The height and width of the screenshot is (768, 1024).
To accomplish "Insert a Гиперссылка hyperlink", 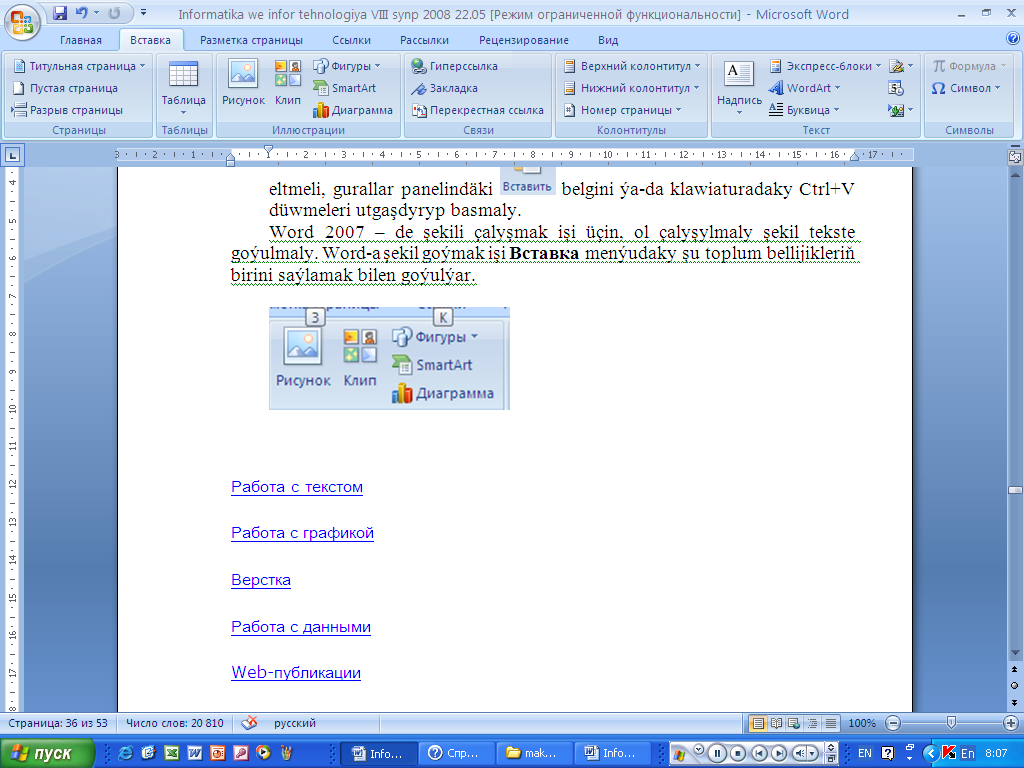I will coord(455,66).
